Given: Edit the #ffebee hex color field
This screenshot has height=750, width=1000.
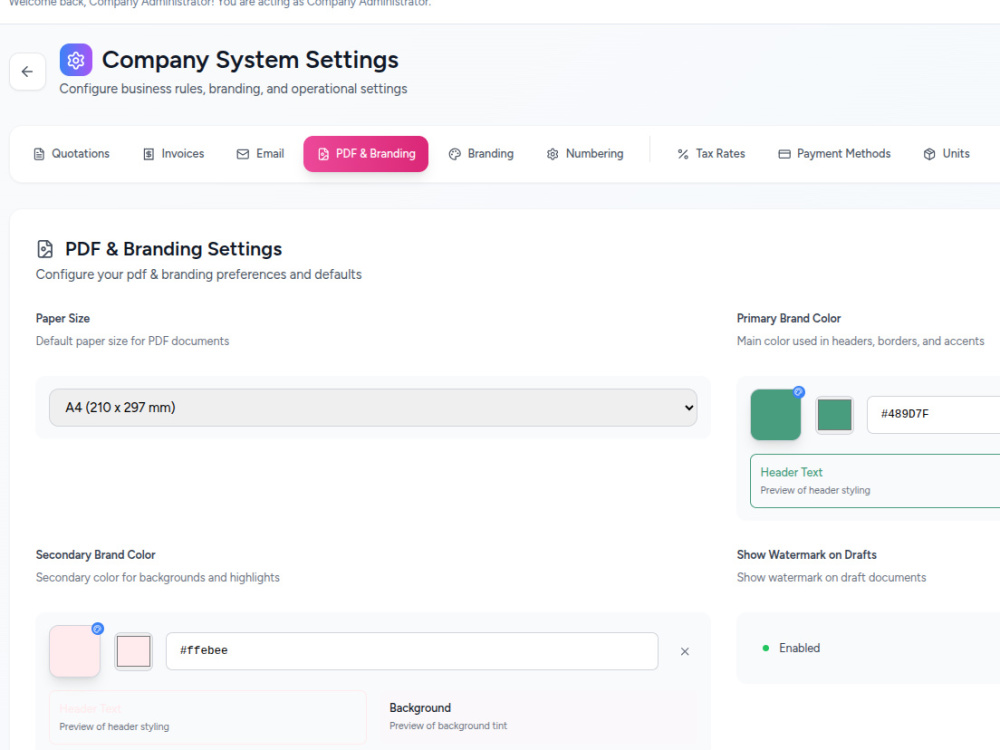Looking at the screenshot, I should click(x=412, y=651).
